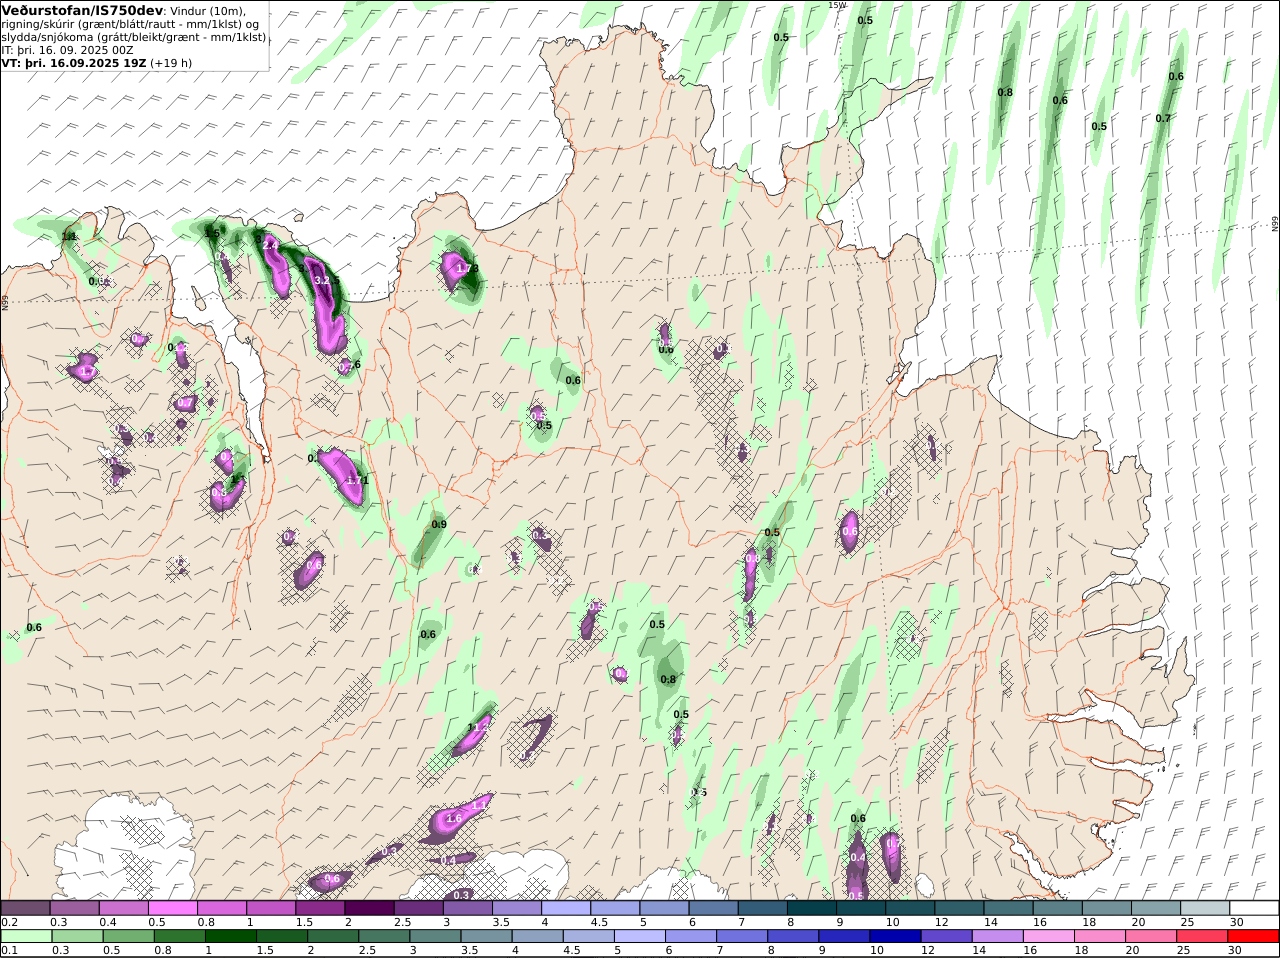
Task: Click the lower legend swatch labeled 0.1
Action: pos(25,936)
